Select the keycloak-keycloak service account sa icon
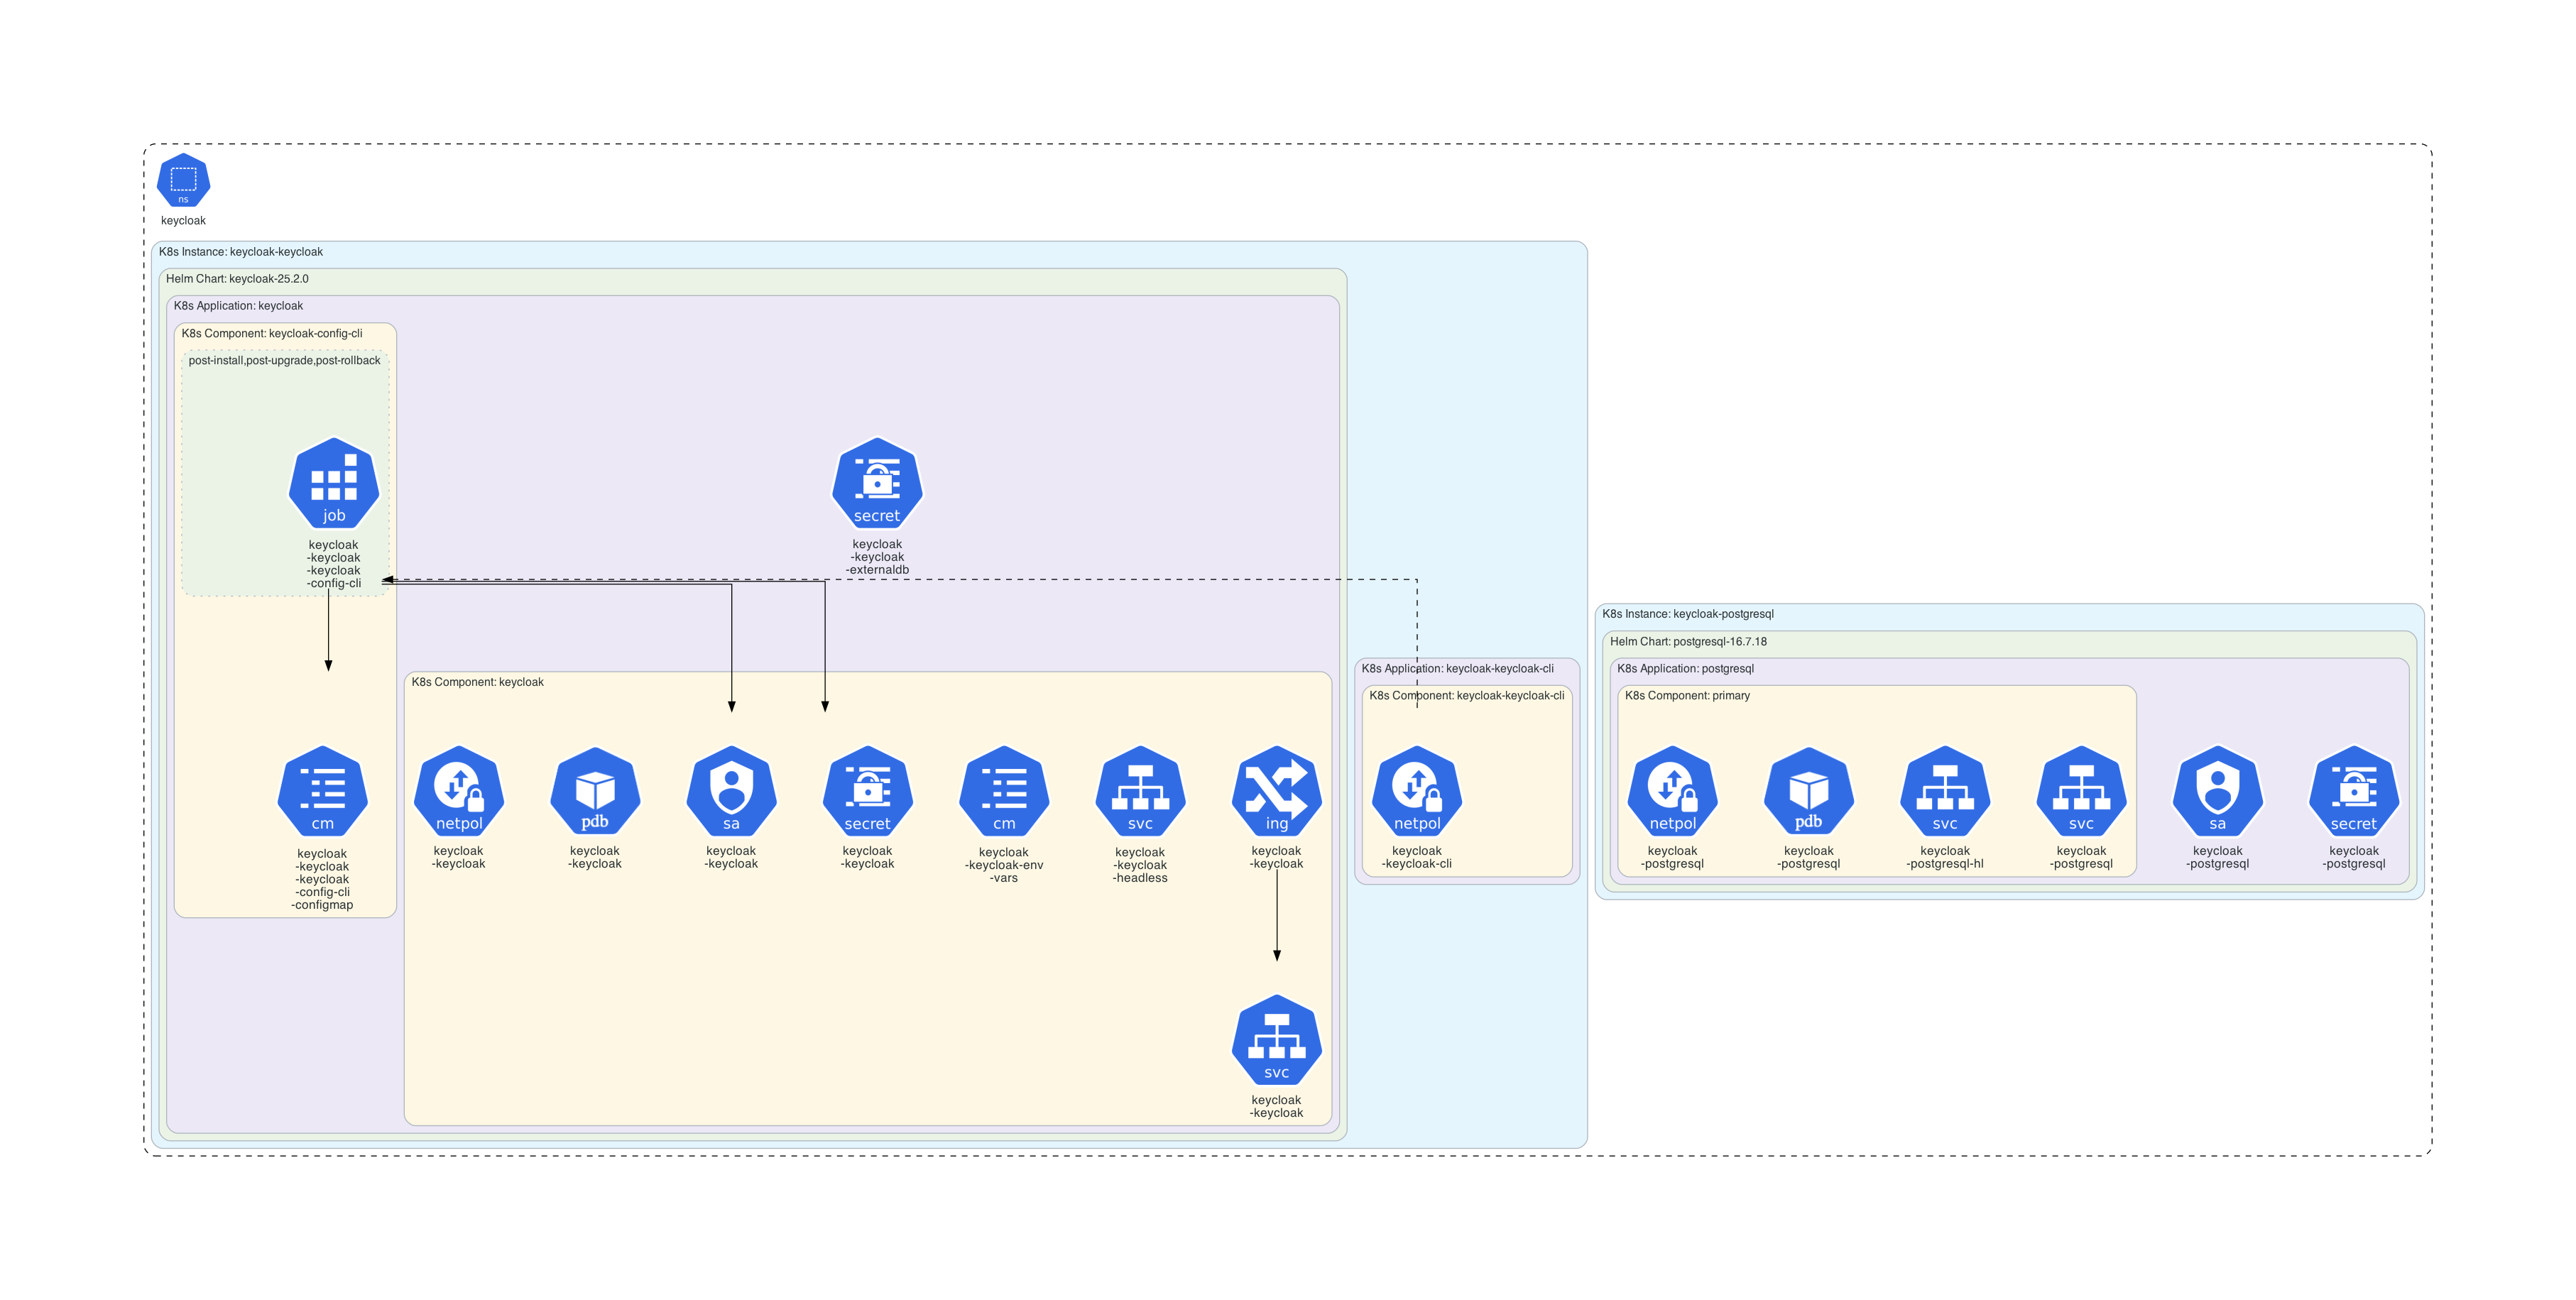This screenshot has height=1300, width=2576. tap(732, 793)
